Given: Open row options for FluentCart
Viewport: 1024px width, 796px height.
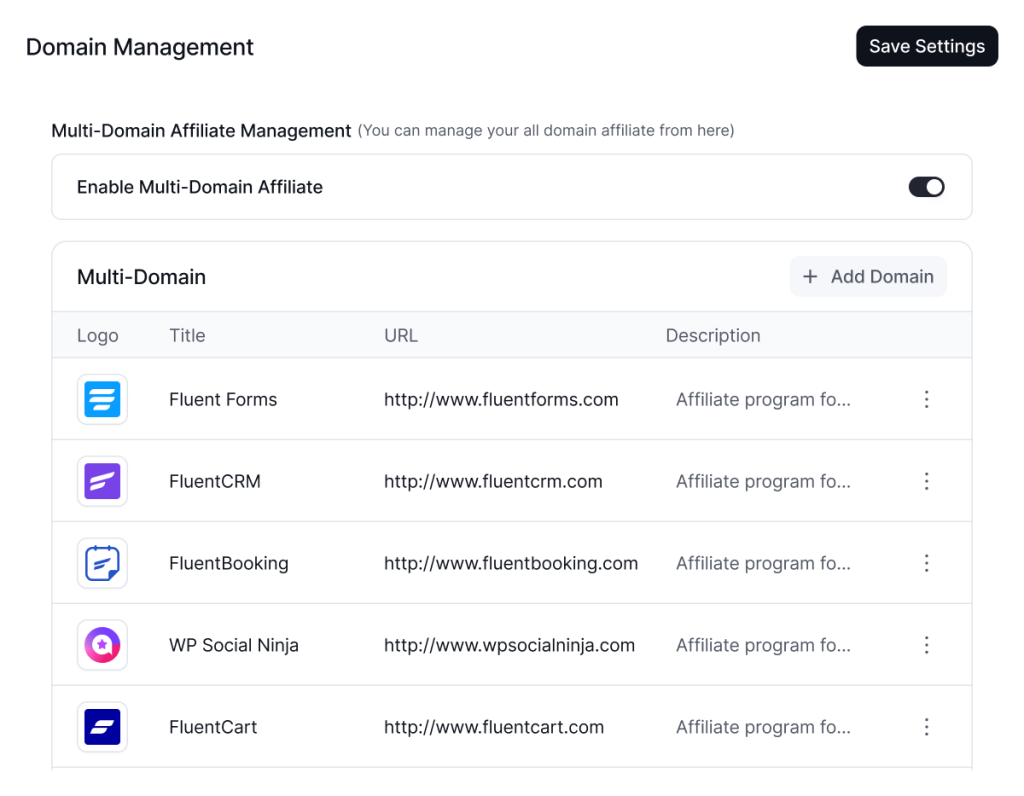Looking at the screenshot, I should pos(926,727).
